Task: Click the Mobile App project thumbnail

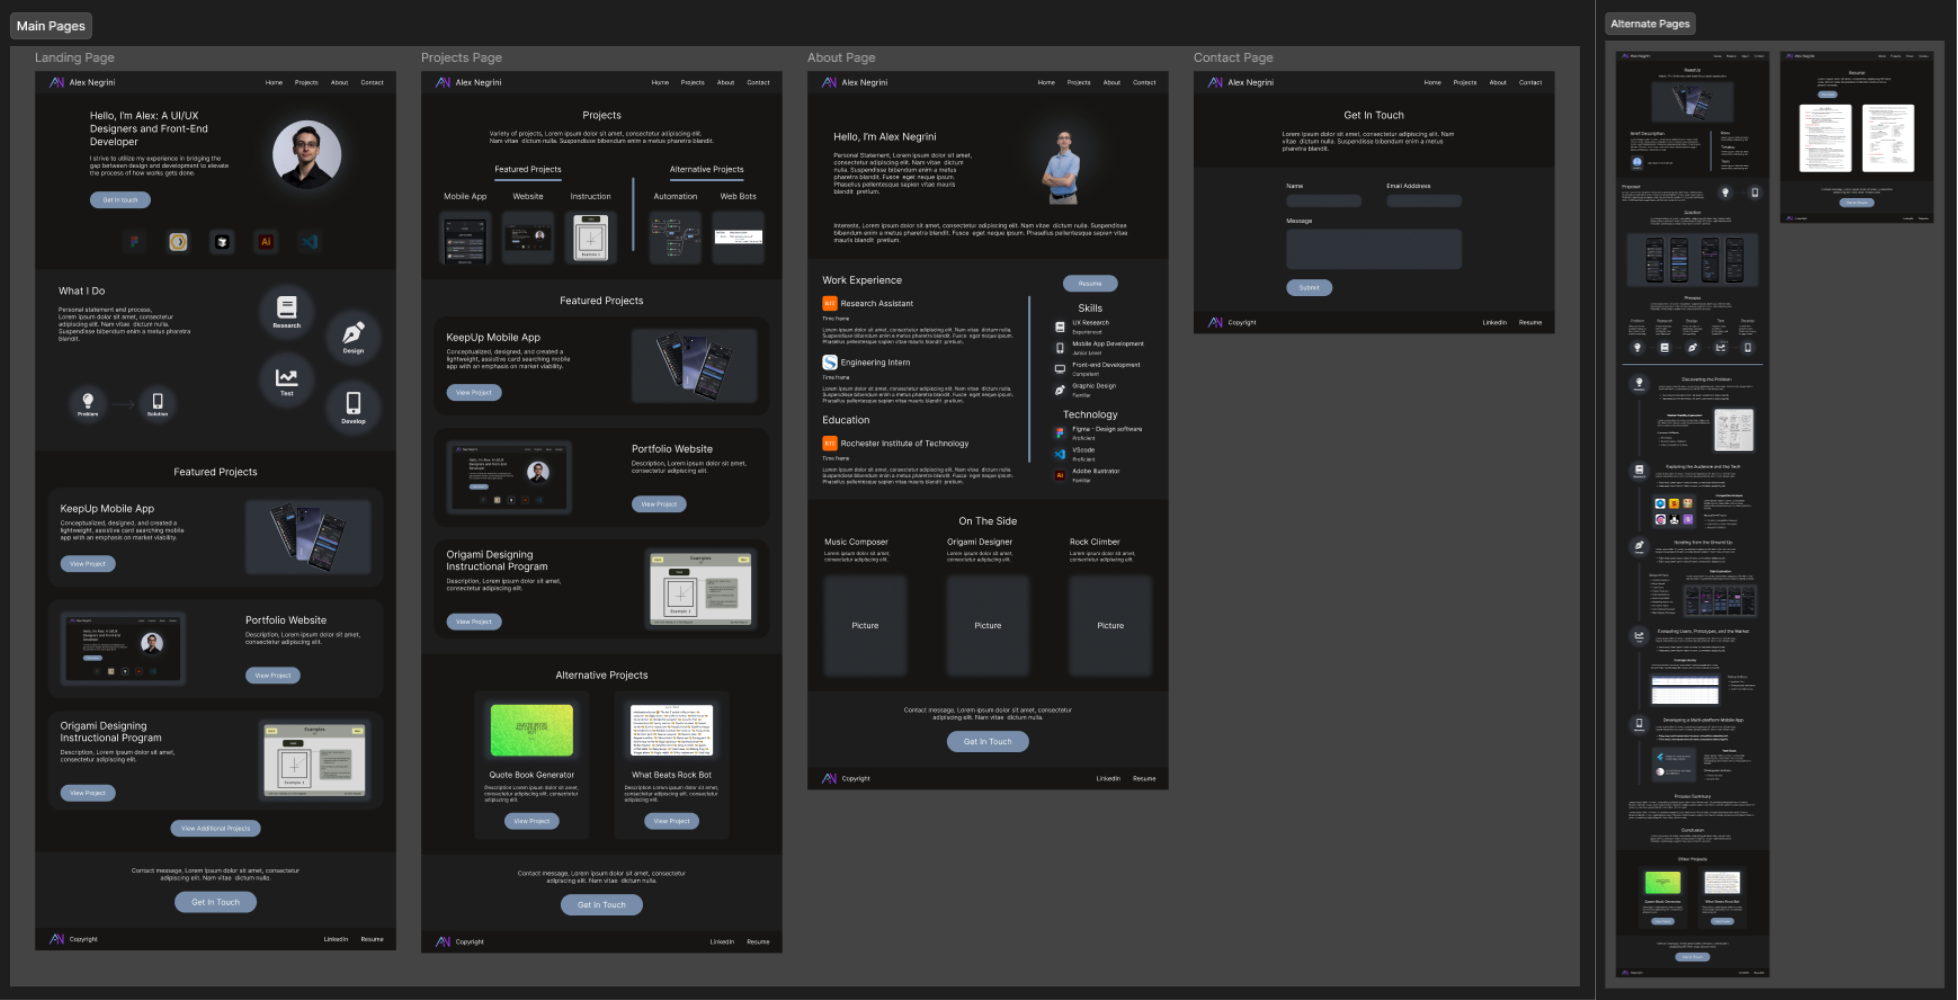Action: [465, 238]
